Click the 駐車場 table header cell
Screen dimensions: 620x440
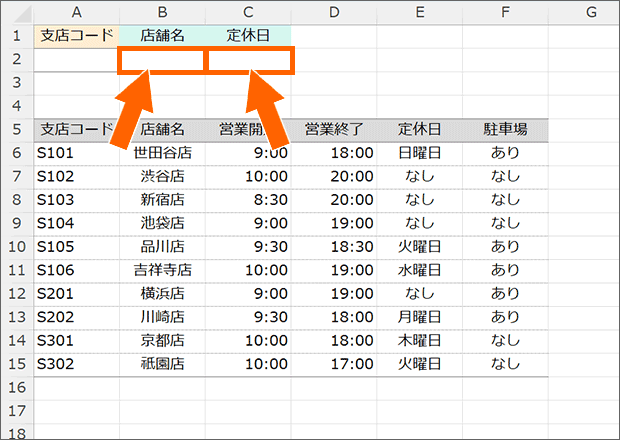click(x=505, y=129)
